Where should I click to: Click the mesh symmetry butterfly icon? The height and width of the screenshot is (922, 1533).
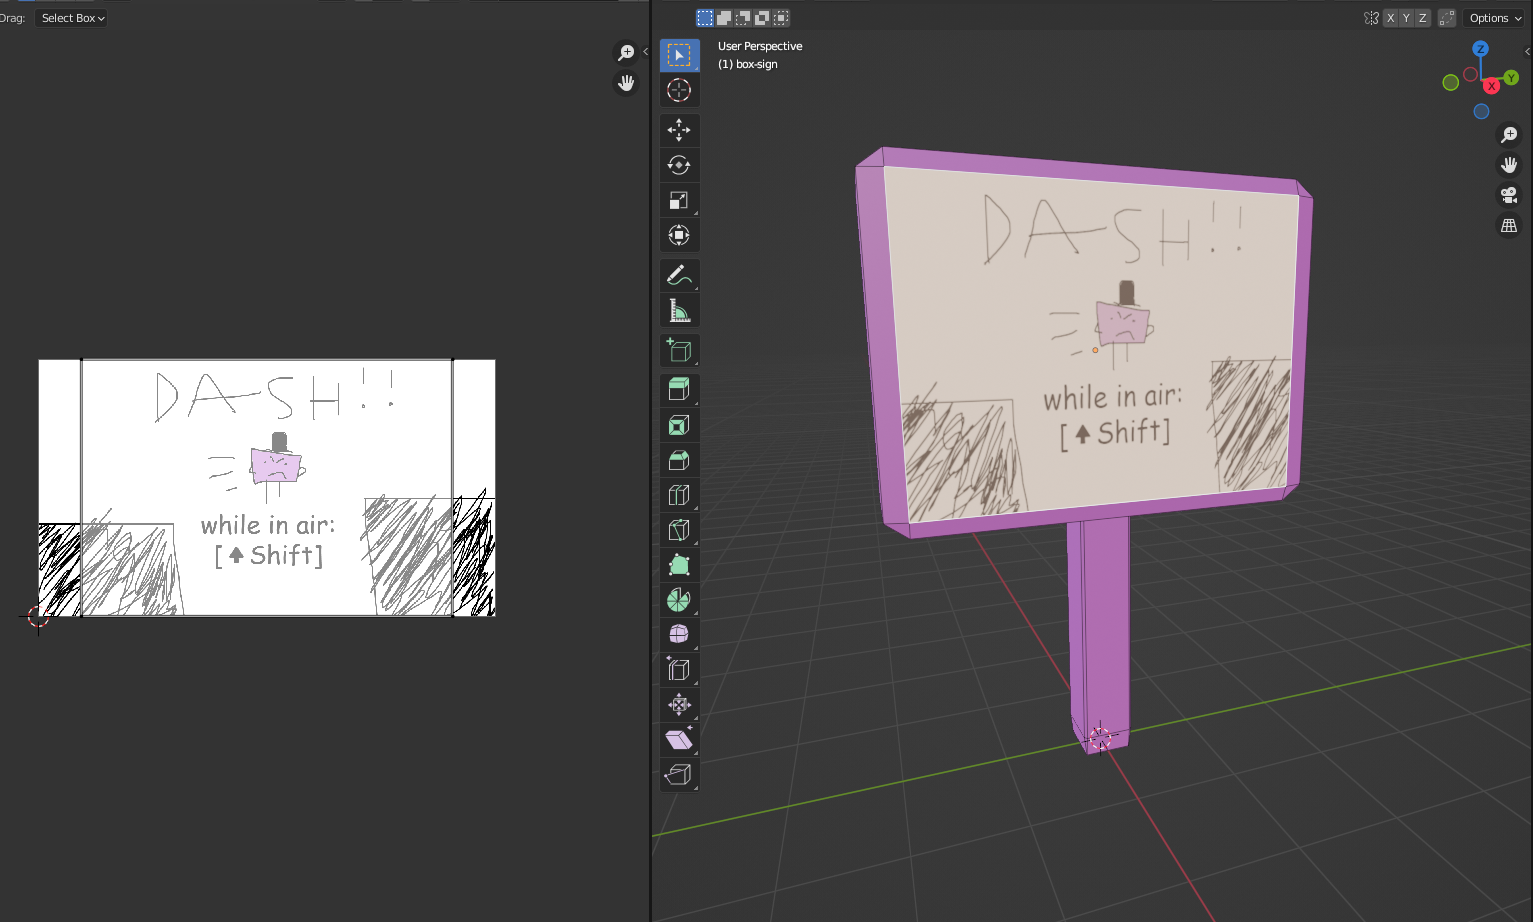[1371, 18]
